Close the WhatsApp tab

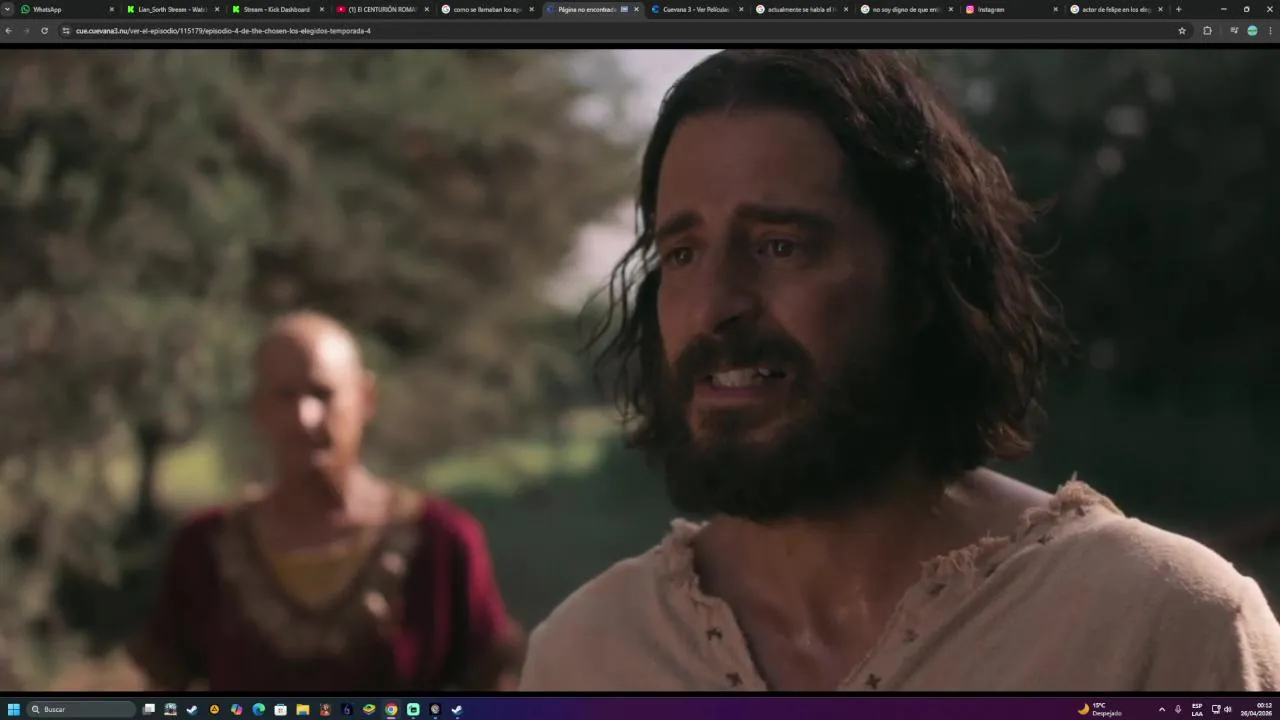(112, 9)
